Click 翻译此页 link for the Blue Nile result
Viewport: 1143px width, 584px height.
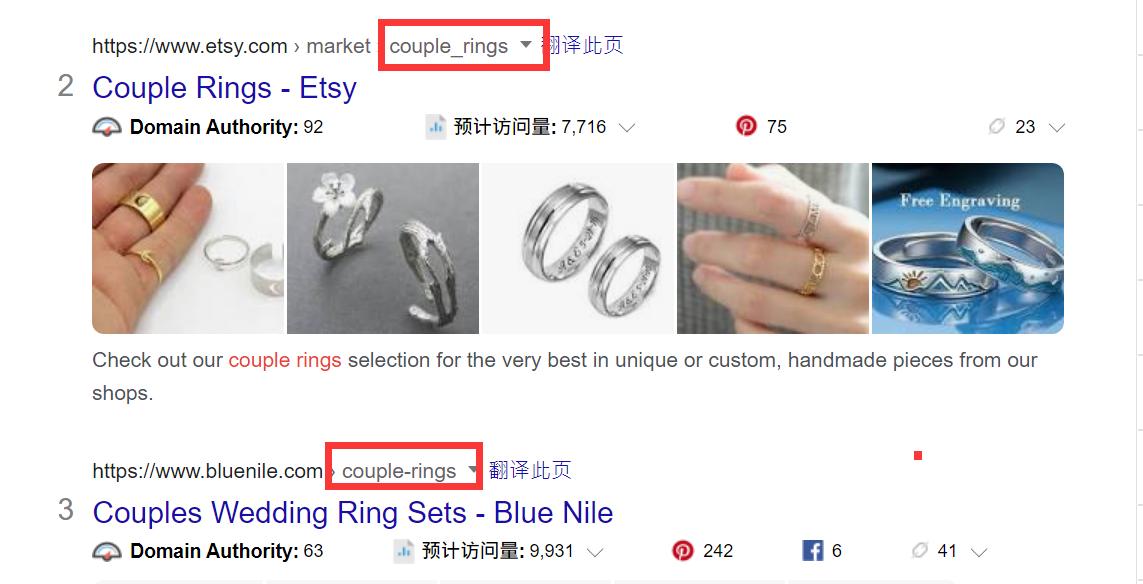pyautogui.click(x=530, y=470)
